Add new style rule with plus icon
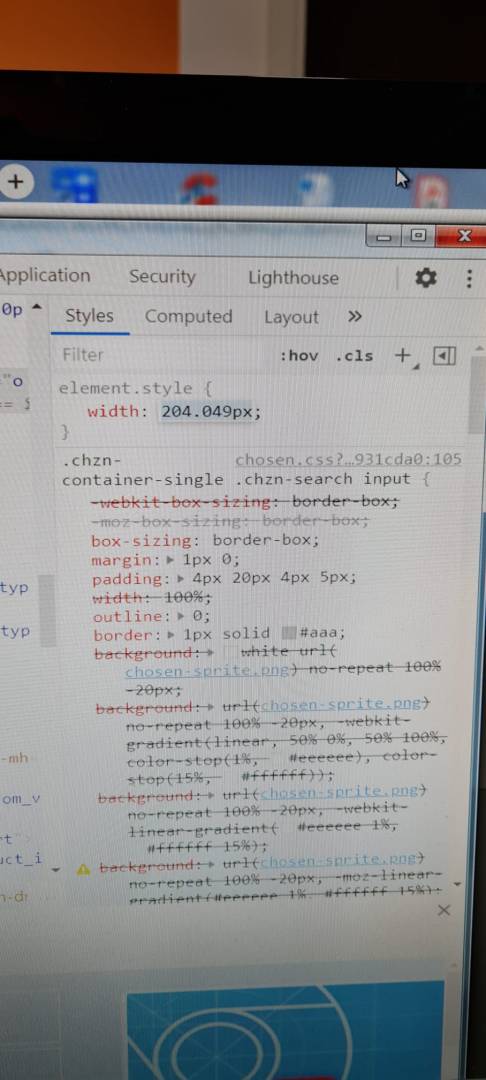The width and height of the screenshot is (486, 1080). point(401,355)
